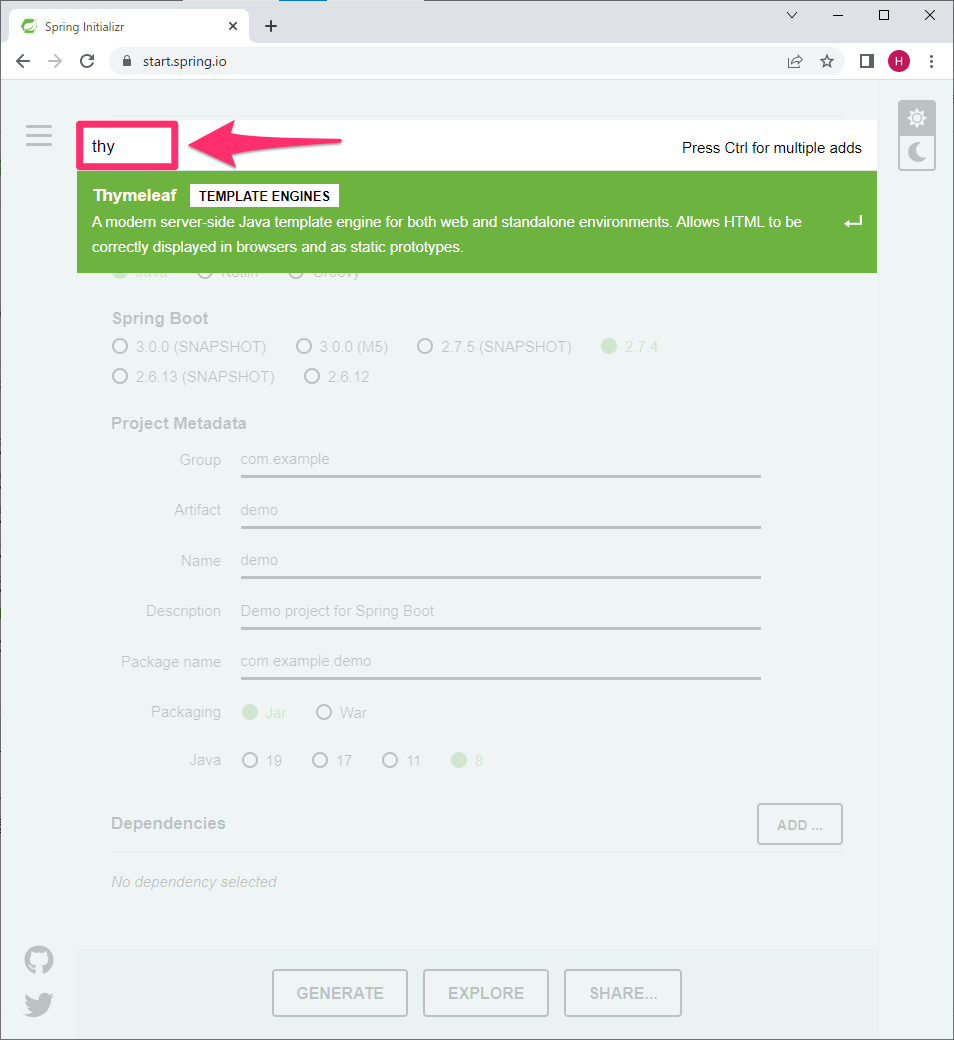Select the Spring Initializr tab

point(129,27)
